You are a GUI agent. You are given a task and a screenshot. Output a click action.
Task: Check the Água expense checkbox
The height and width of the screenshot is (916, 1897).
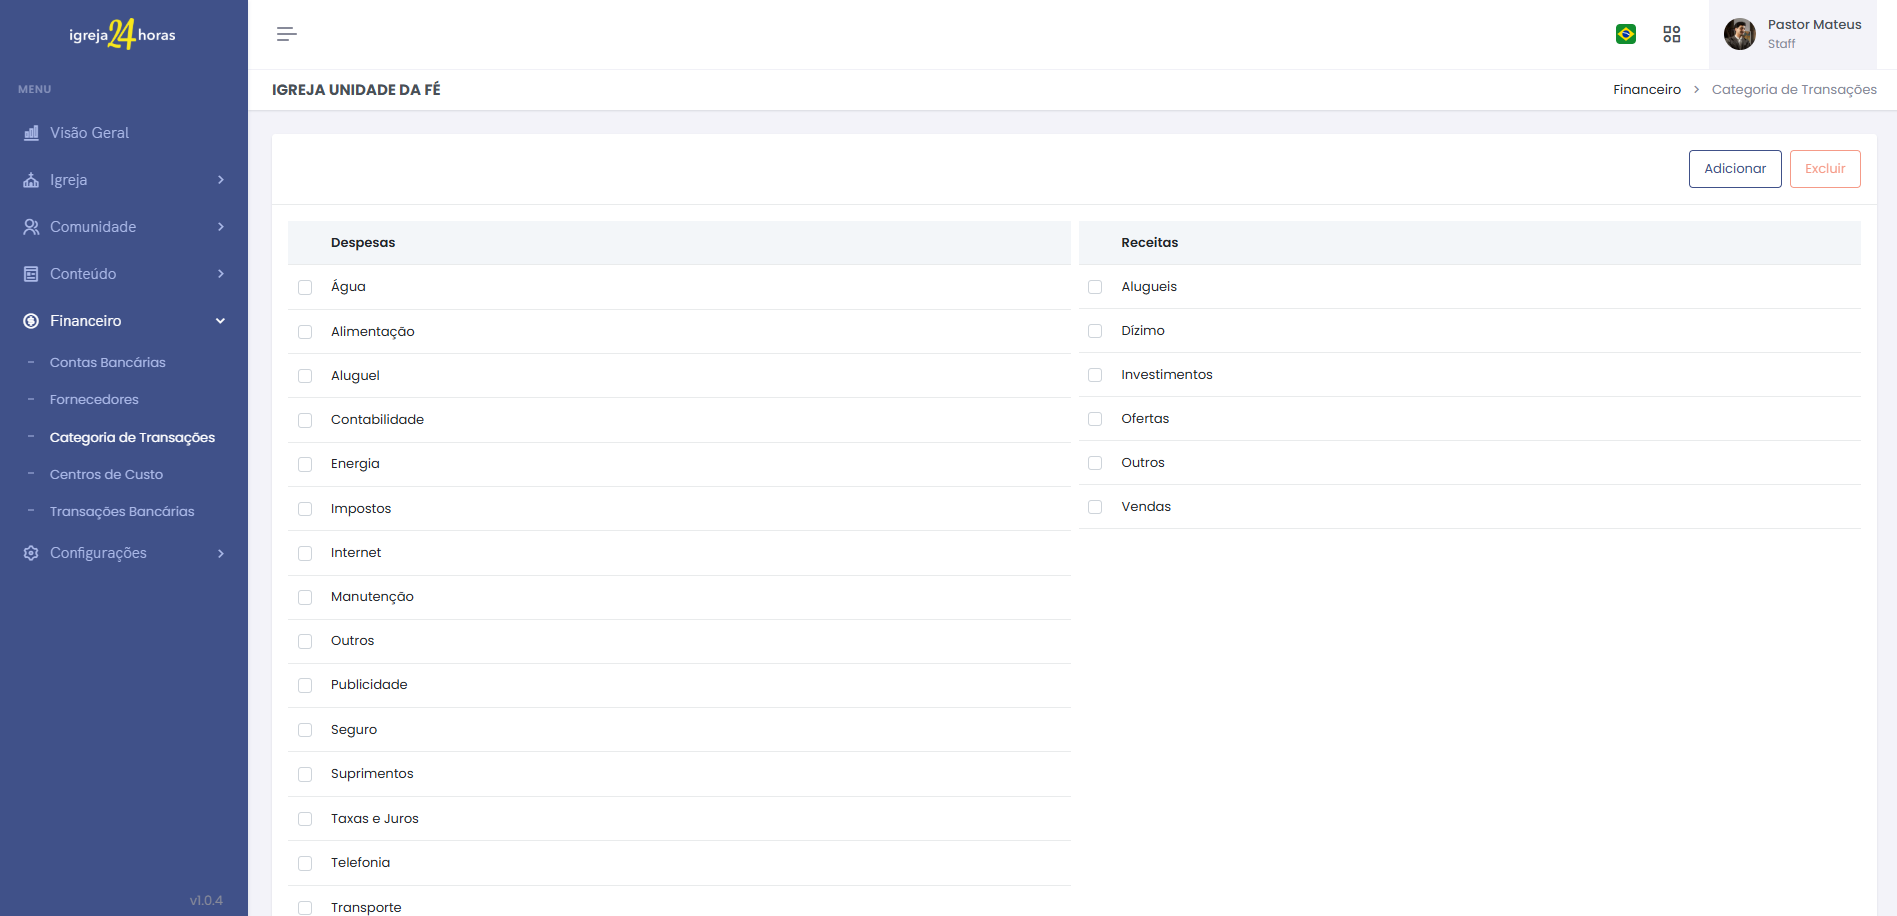click(305, 288)
